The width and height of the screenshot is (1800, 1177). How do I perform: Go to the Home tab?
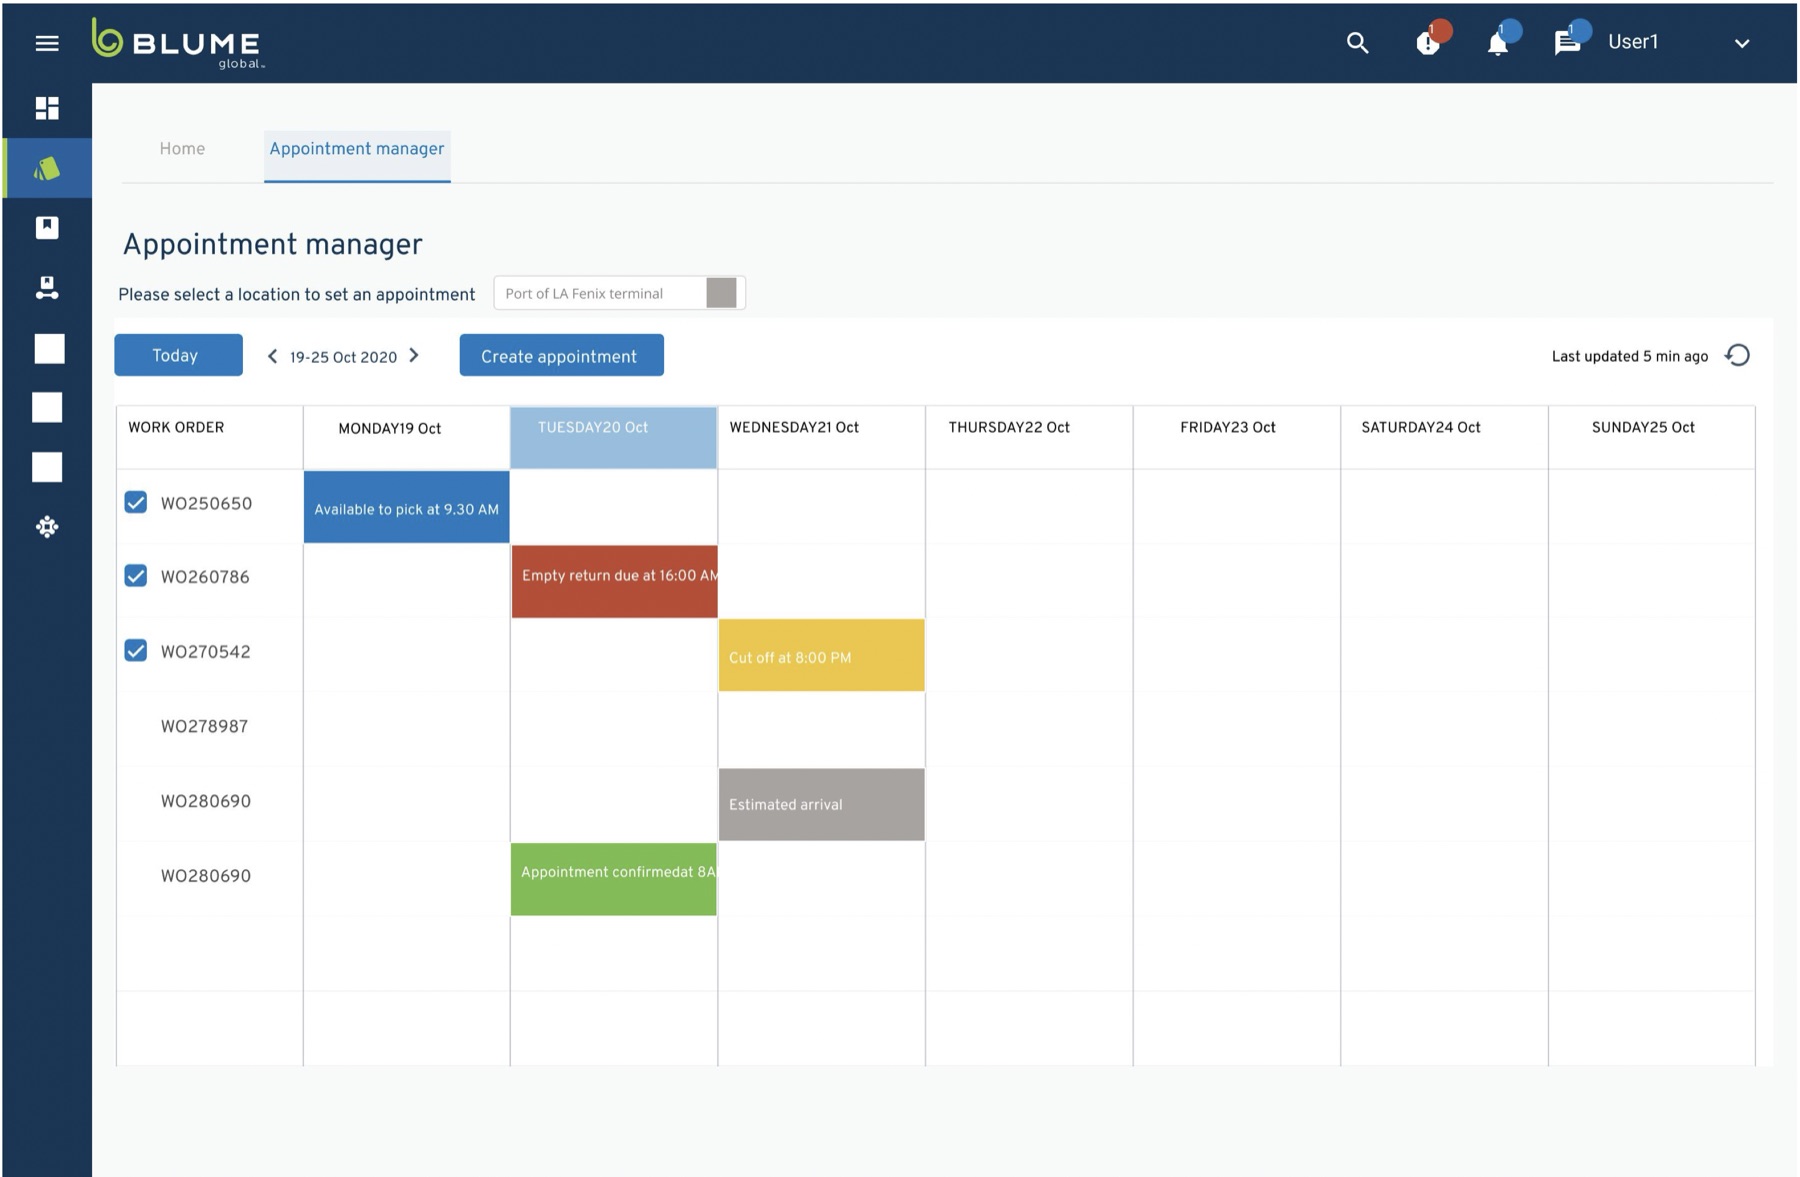182,149
